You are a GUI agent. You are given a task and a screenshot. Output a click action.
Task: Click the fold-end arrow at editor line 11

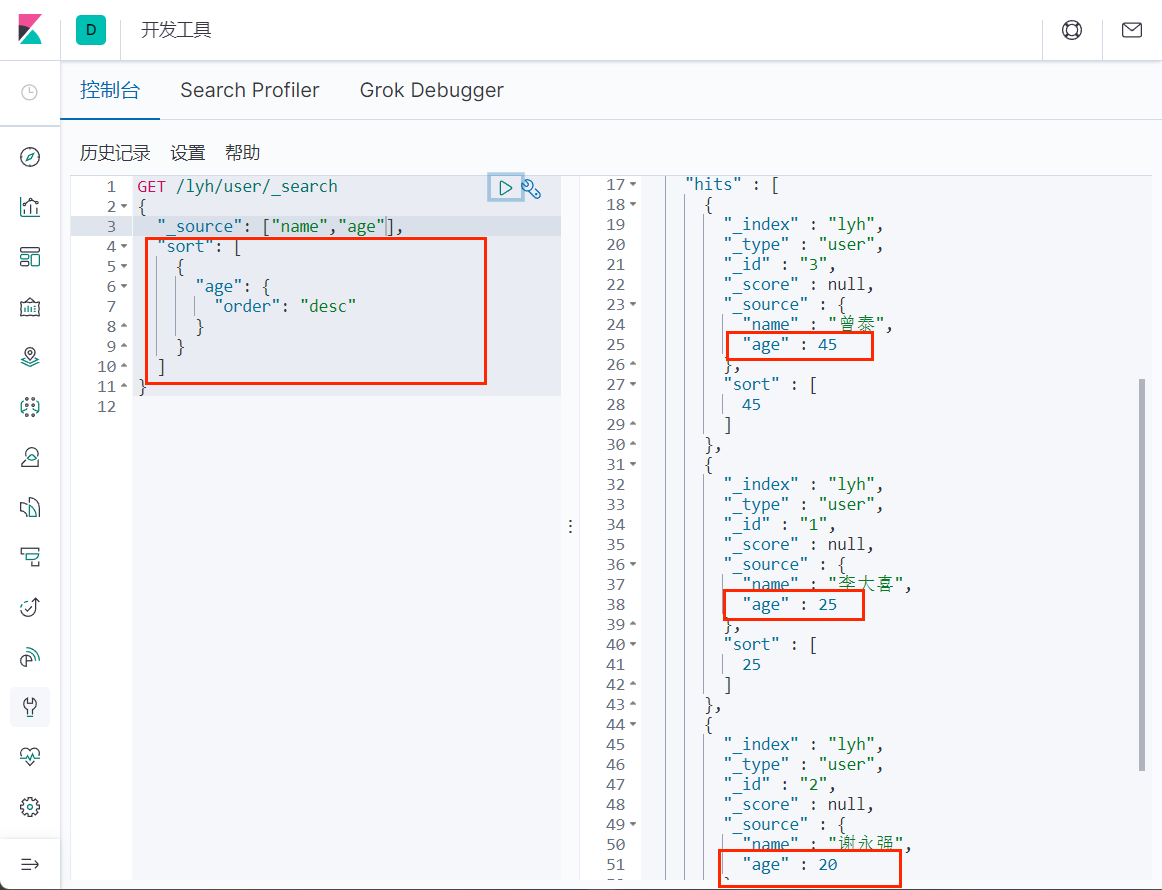coord(124,386)
